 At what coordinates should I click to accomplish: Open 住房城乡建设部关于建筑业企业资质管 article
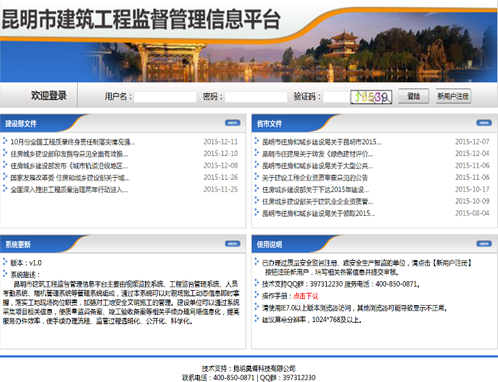click(x=318, y=201)
